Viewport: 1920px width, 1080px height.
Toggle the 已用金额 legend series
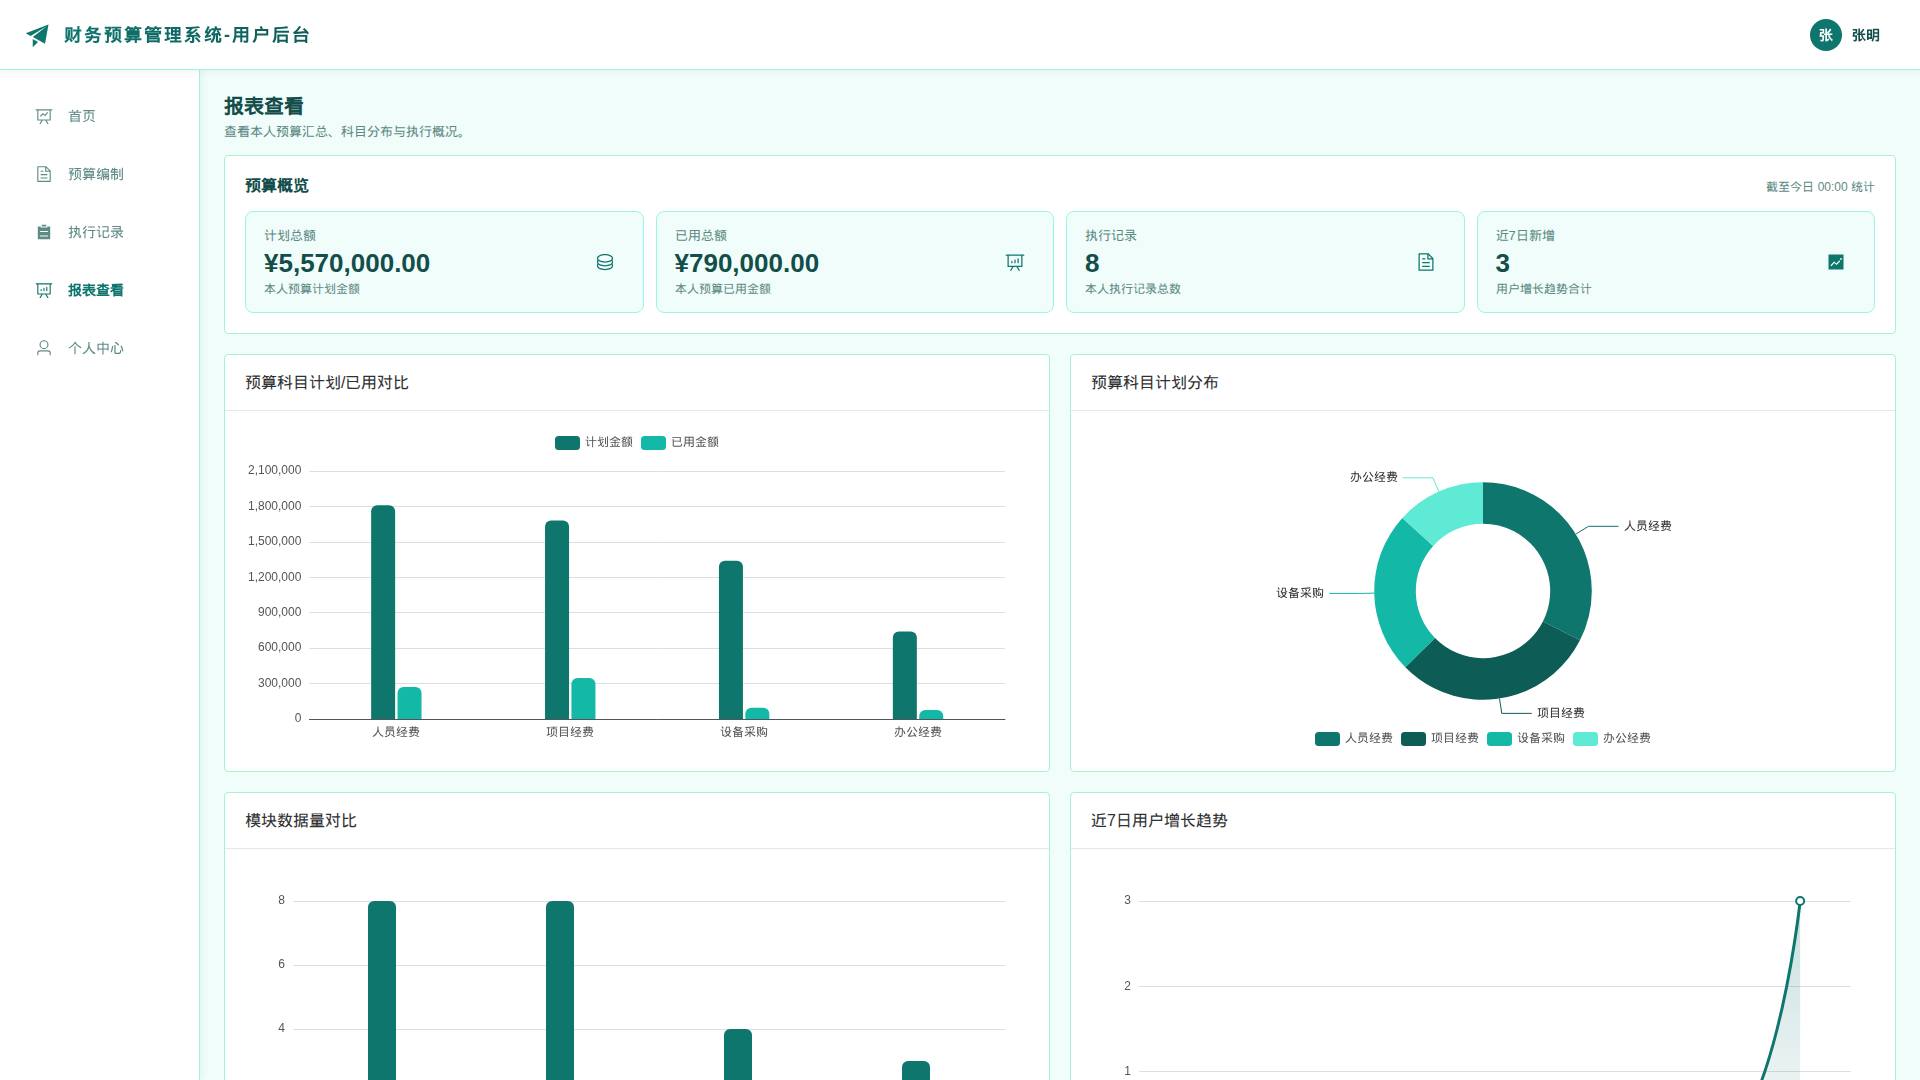click(x=680, y=442)
